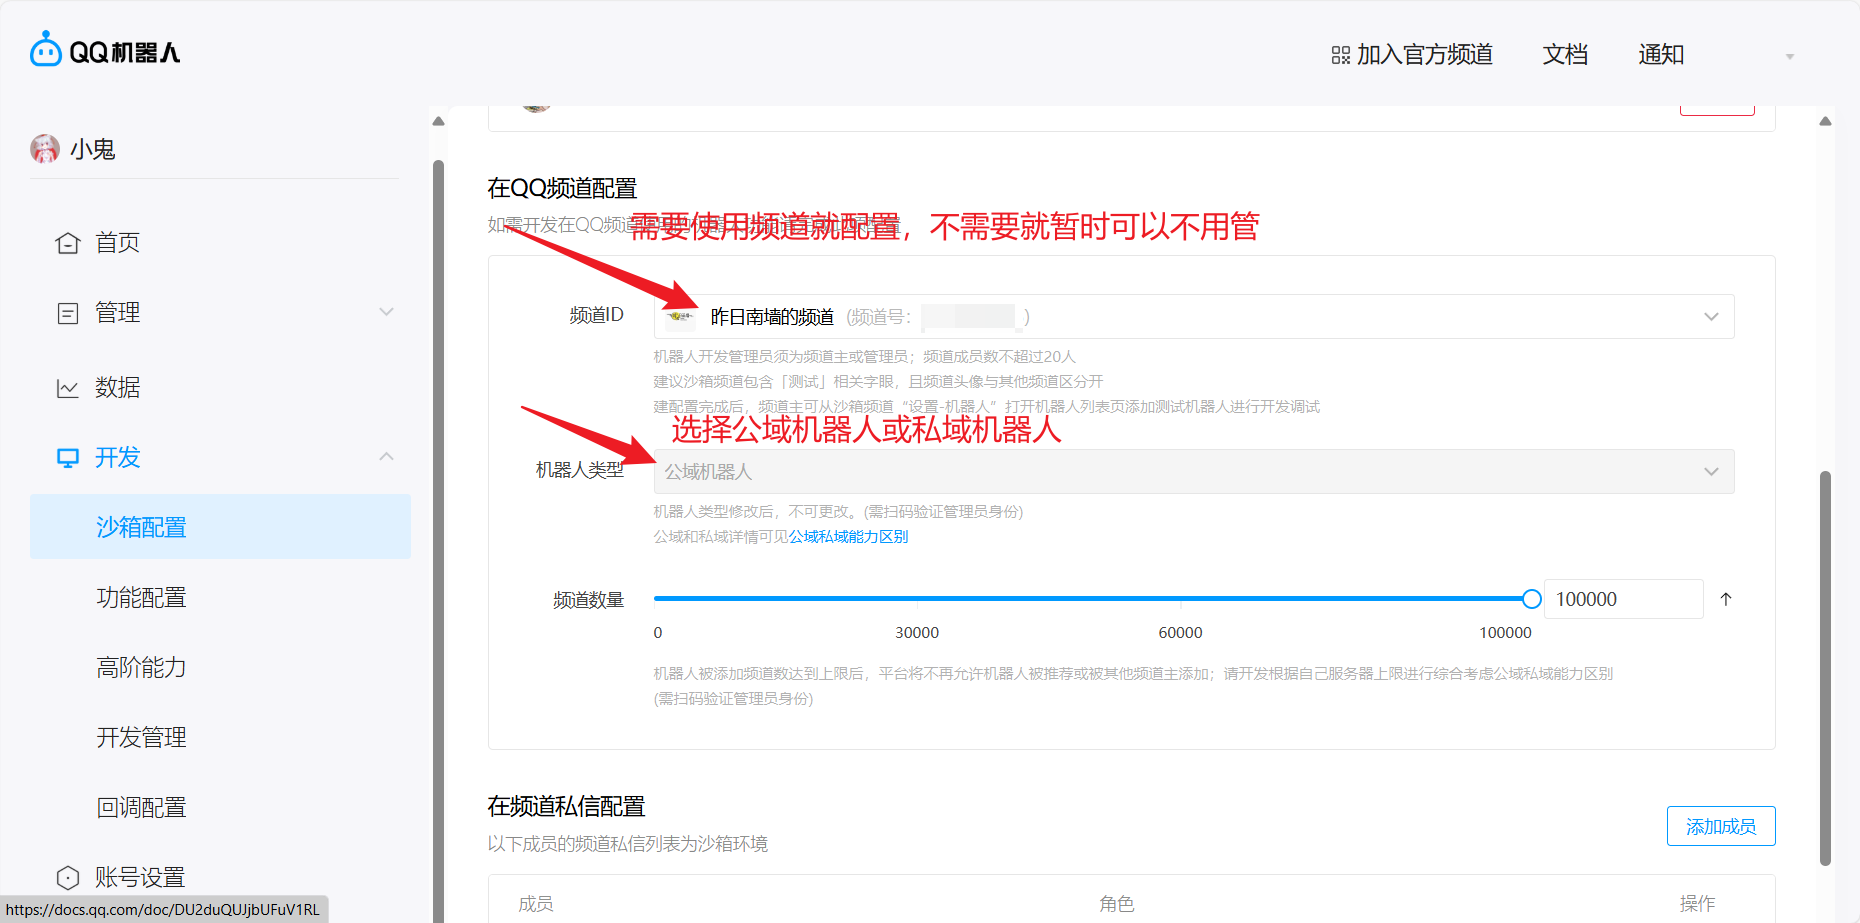Image resolution: width=1860 pixels, height=923 pixels.
Task: Click the 频道数量 input showing 100000
Action: point(1623,599)
